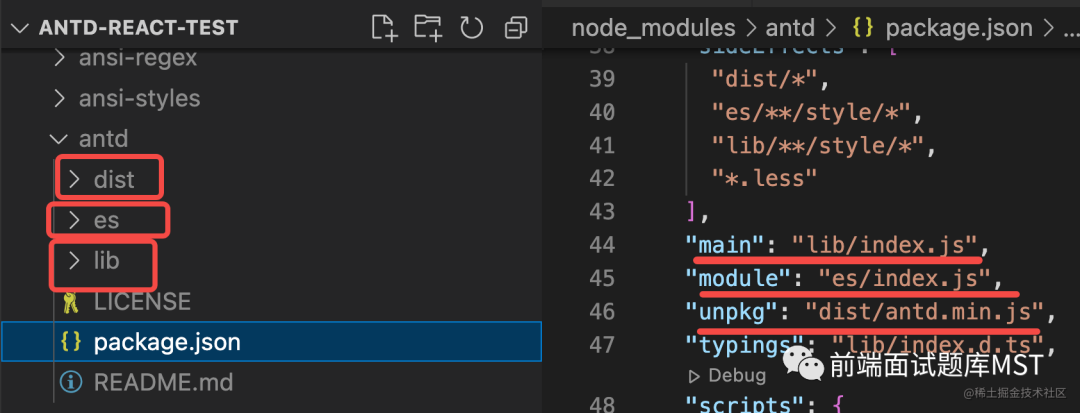Image resolution: width=1080 pixels, height=413 pixels.
Task: Collapse the antd folder
Action: click(60, 139)
